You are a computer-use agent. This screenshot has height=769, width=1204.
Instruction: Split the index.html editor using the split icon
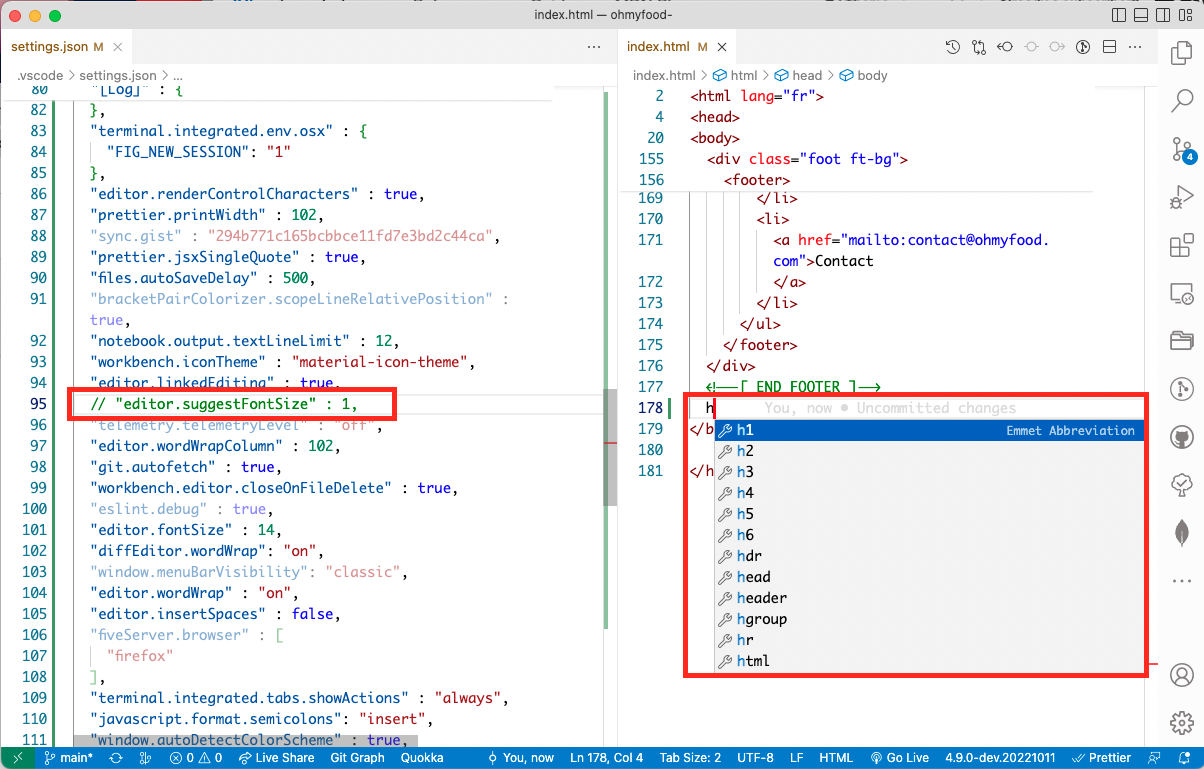tap(1111, 46)
